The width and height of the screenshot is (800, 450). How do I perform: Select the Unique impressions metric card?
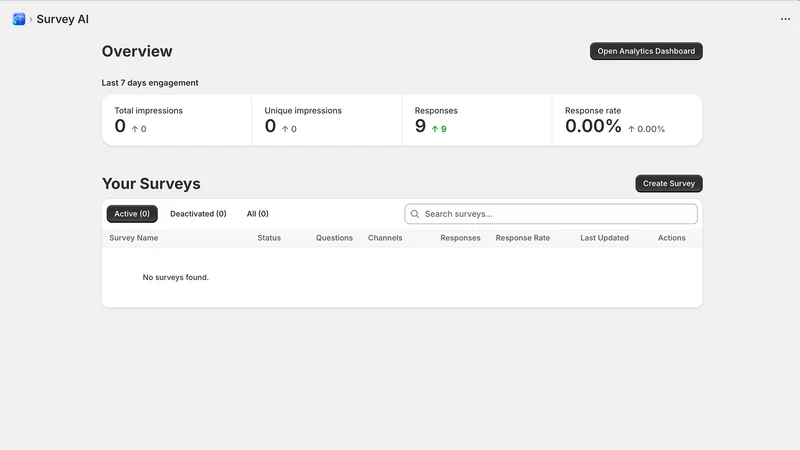click(327, 120)
